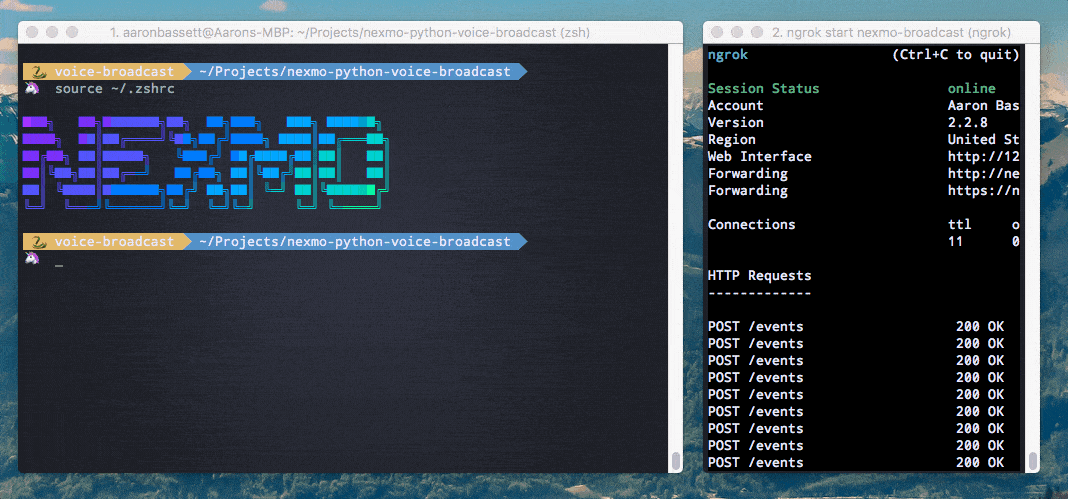Close the ngrok terminal window
1068x499 pixels.
coord(717,32)
